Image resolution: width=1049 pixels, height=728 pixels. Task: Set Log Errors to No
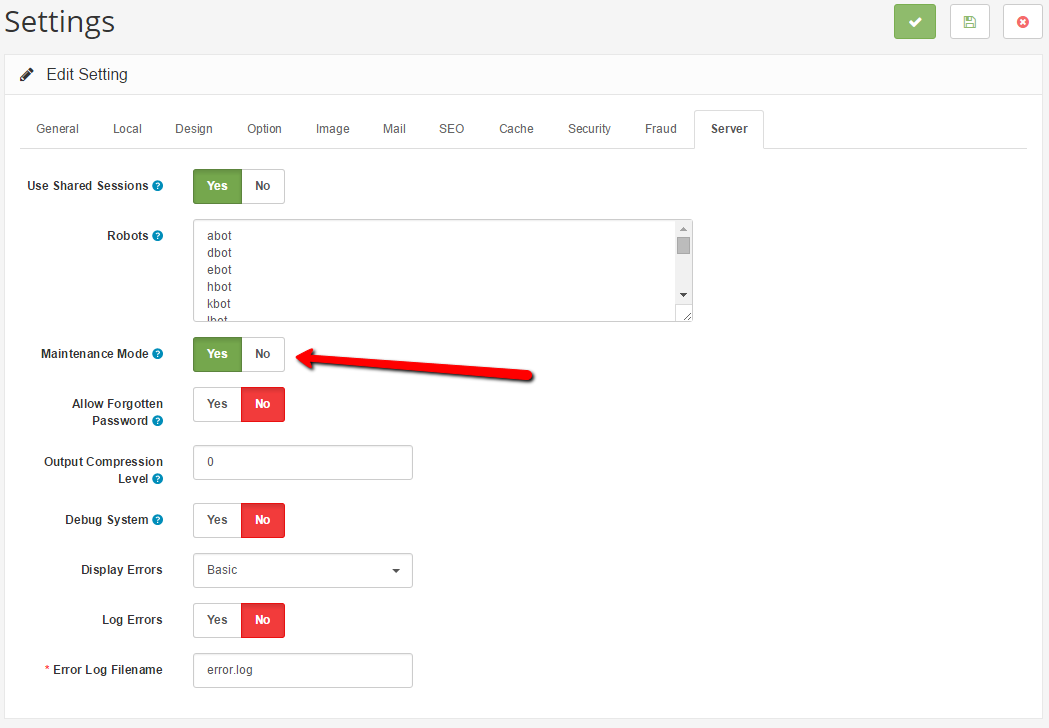tap(263, 620)
